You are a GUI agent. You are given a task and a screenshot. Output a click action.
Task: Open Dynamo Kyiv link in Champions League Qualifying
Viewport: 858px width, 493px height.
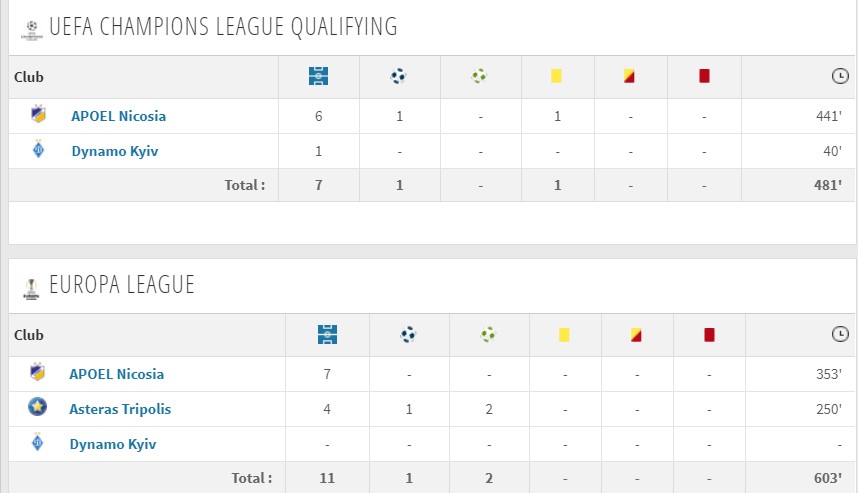[x=115, y=152]
